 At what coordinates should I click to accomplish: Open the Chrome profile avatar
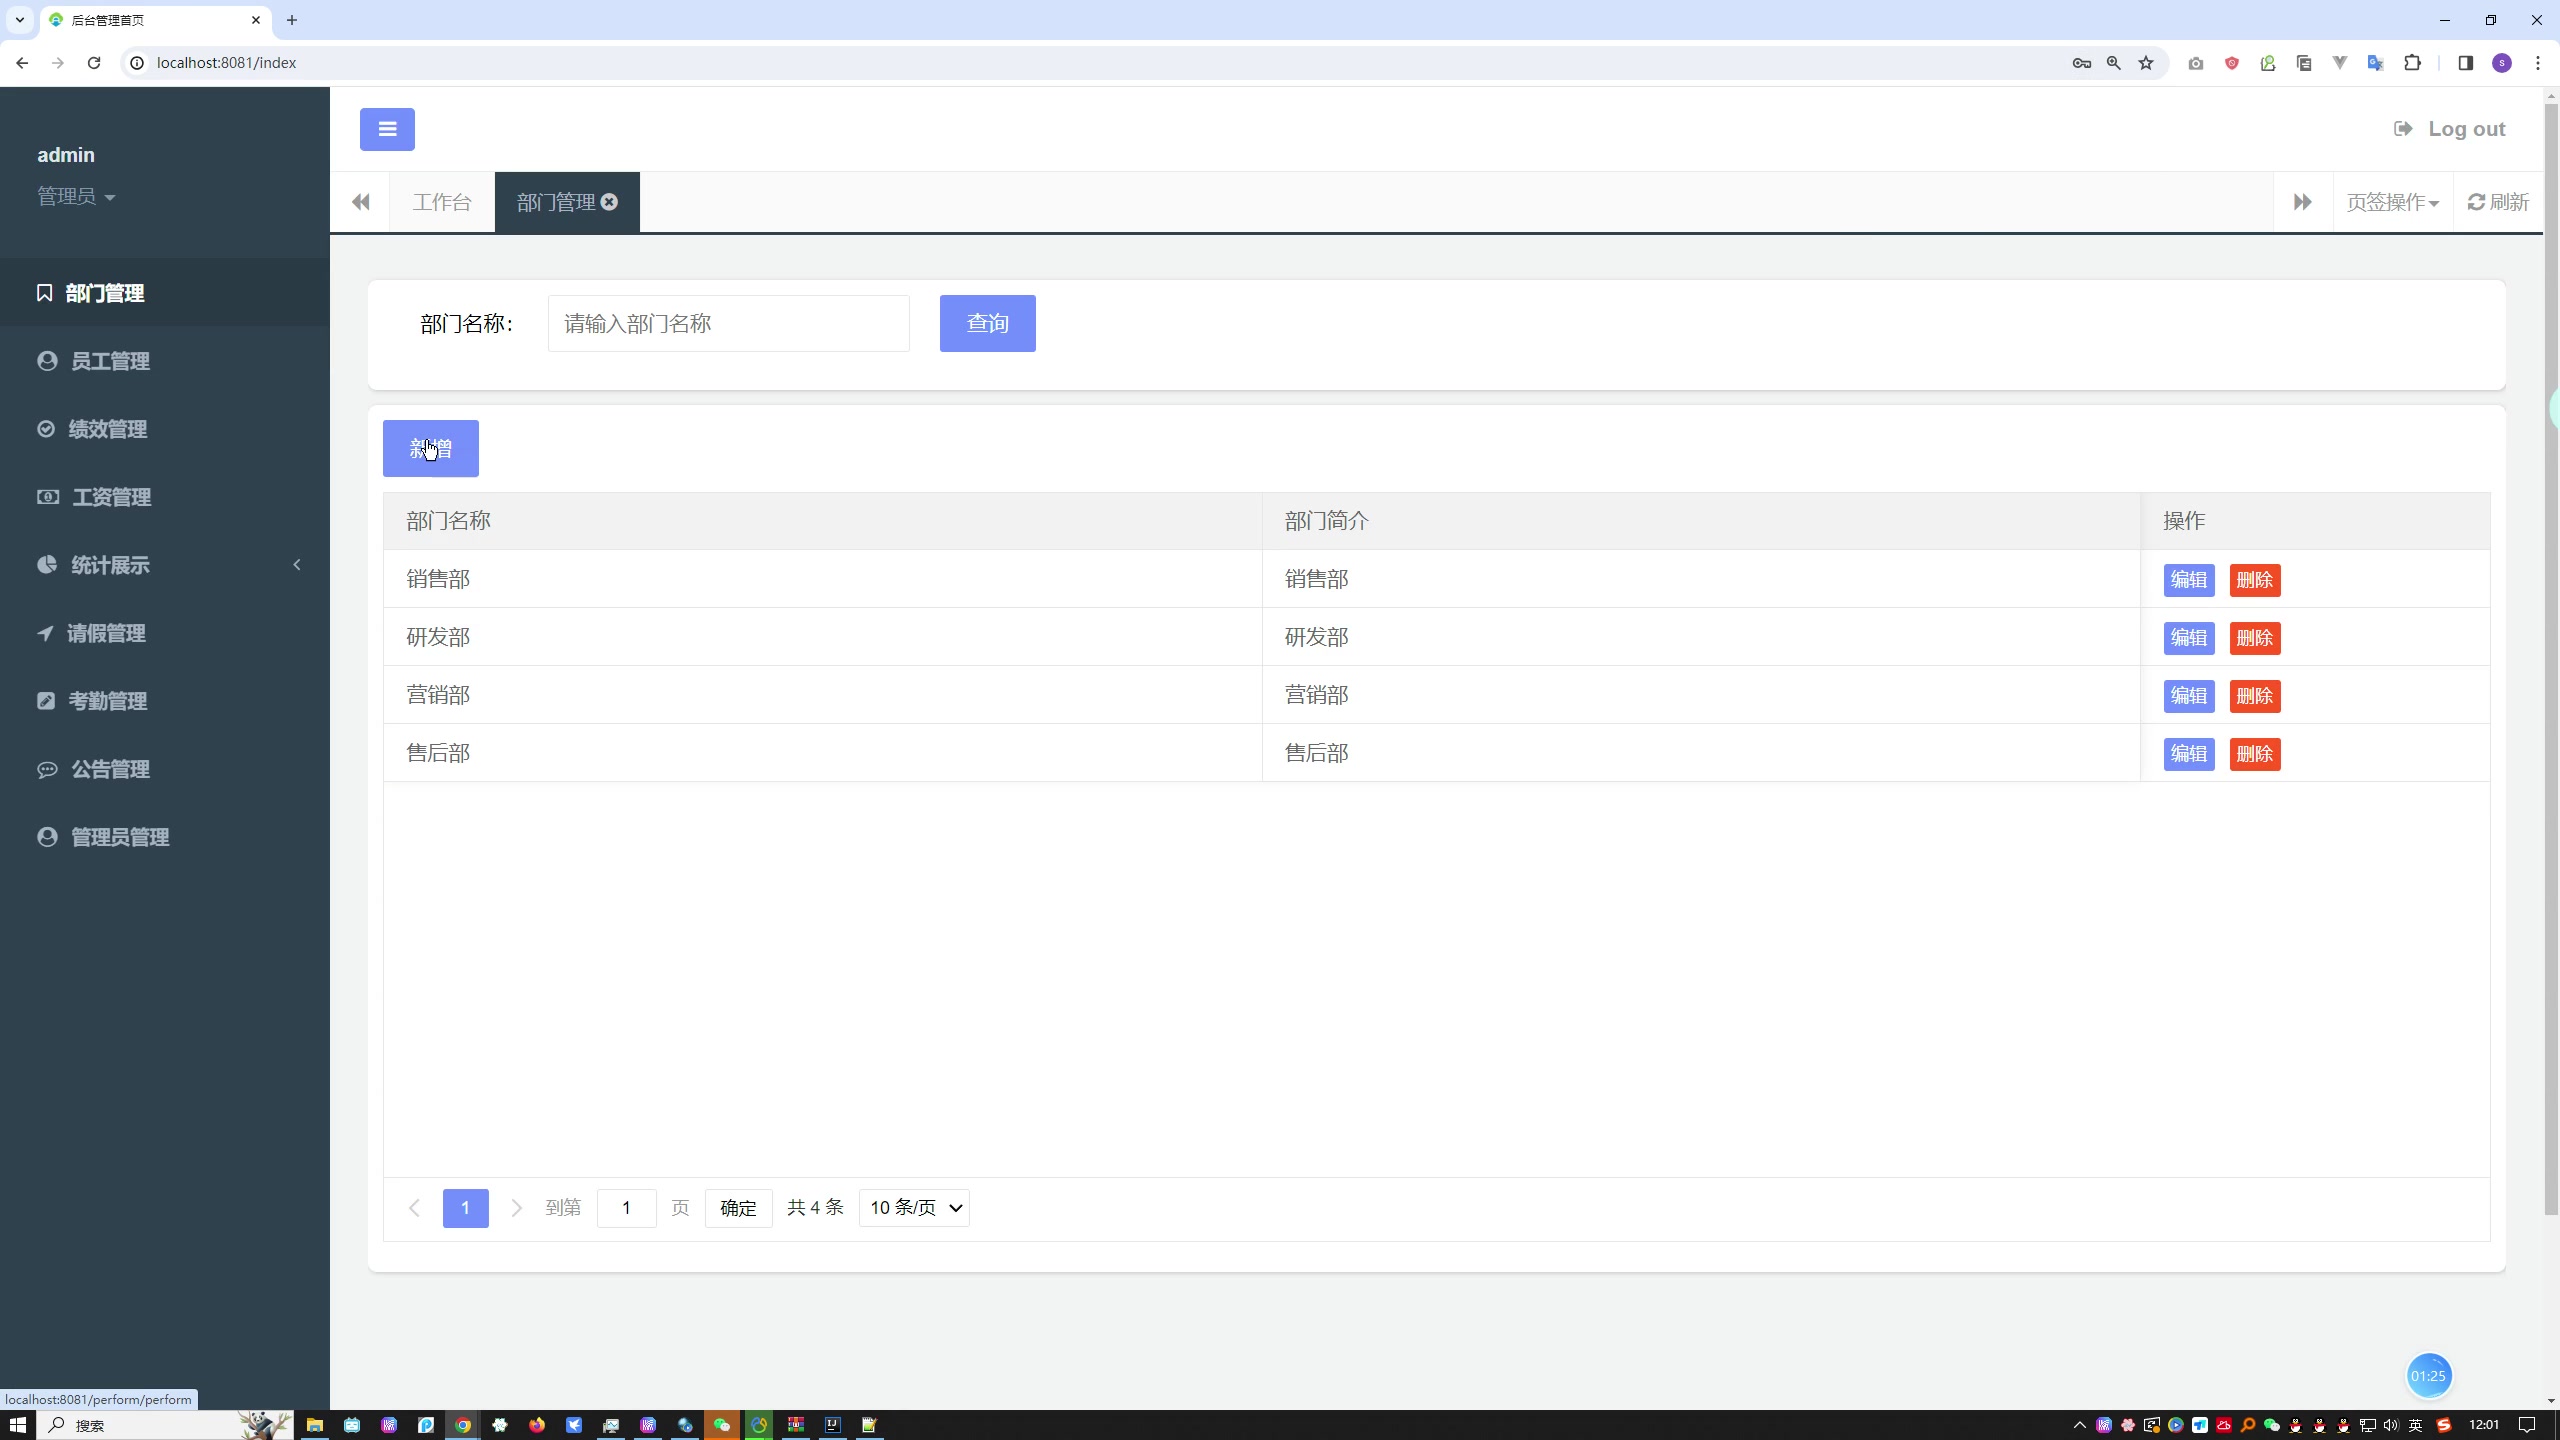tap(2502, 63)
